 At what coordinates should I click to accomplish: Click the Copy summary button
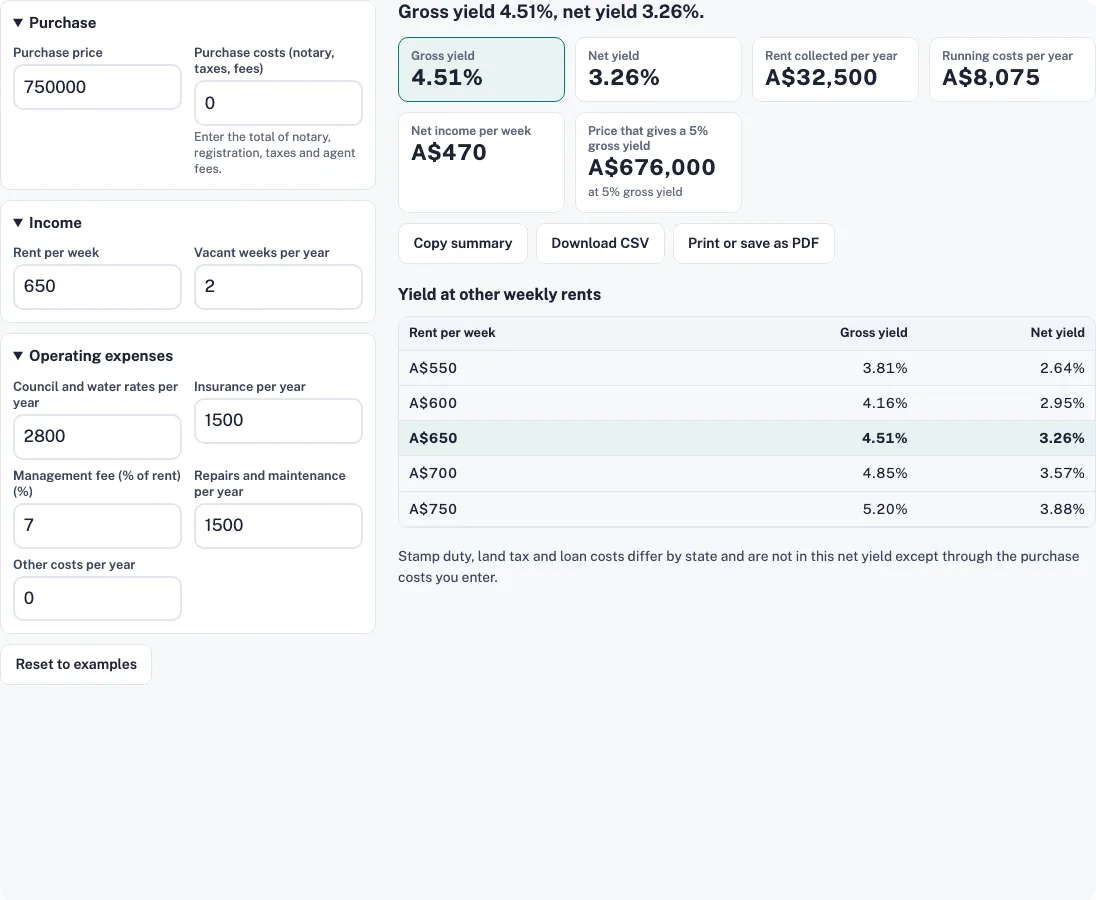point(463,243)
